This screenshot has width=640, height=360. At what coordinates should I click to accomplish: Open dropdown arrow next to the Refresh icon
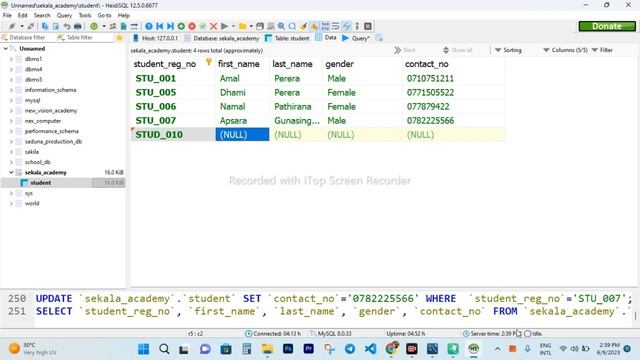104,26
